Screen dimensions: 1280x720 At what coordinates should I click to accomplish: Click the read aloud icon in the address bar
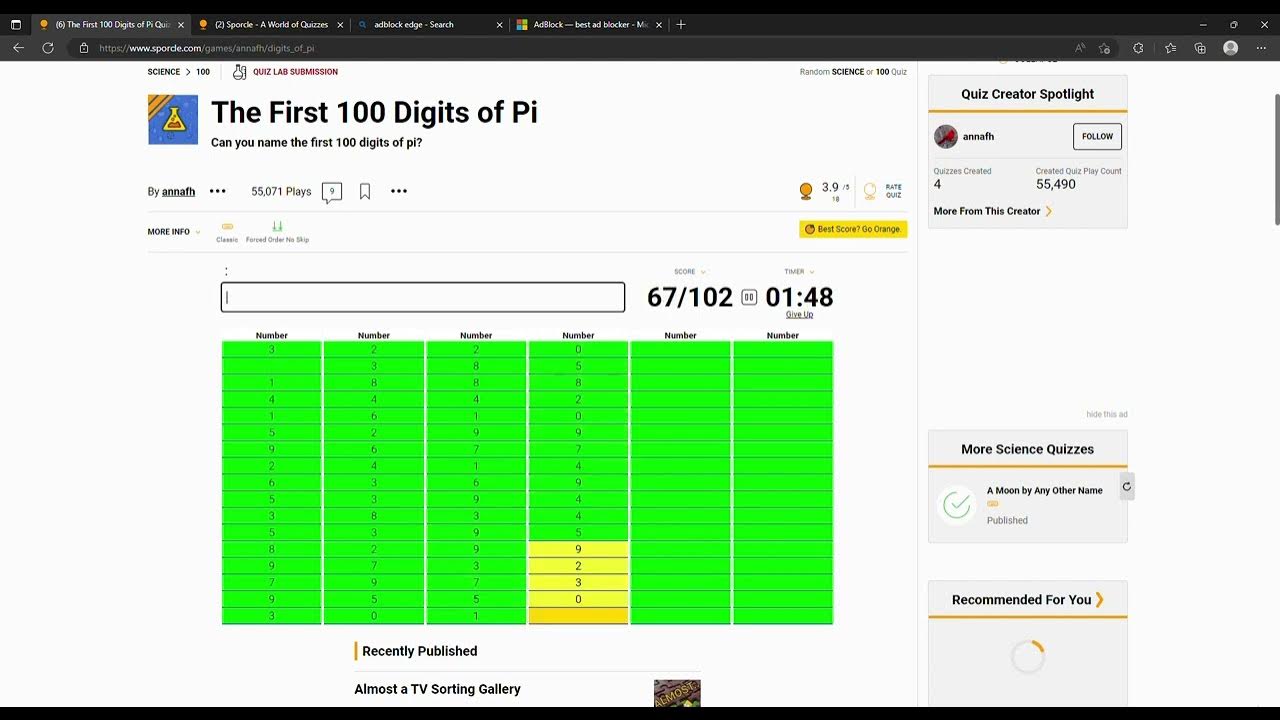(x=1080, y=48)
